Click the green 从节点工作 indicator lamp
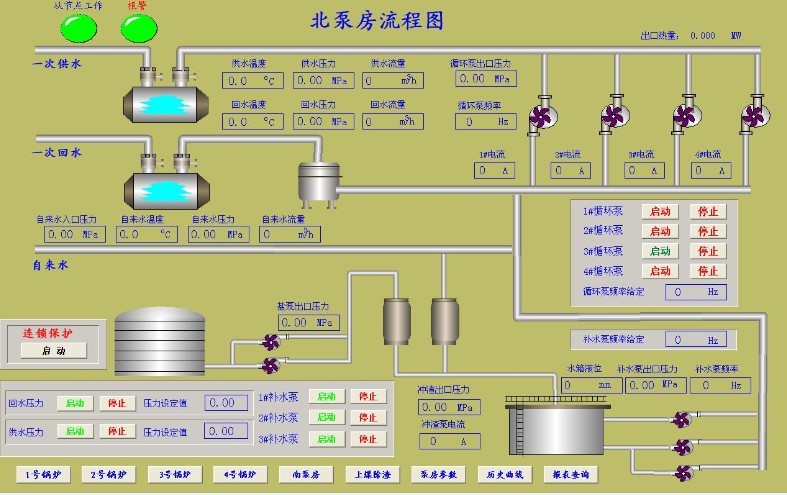 (78, 28)
